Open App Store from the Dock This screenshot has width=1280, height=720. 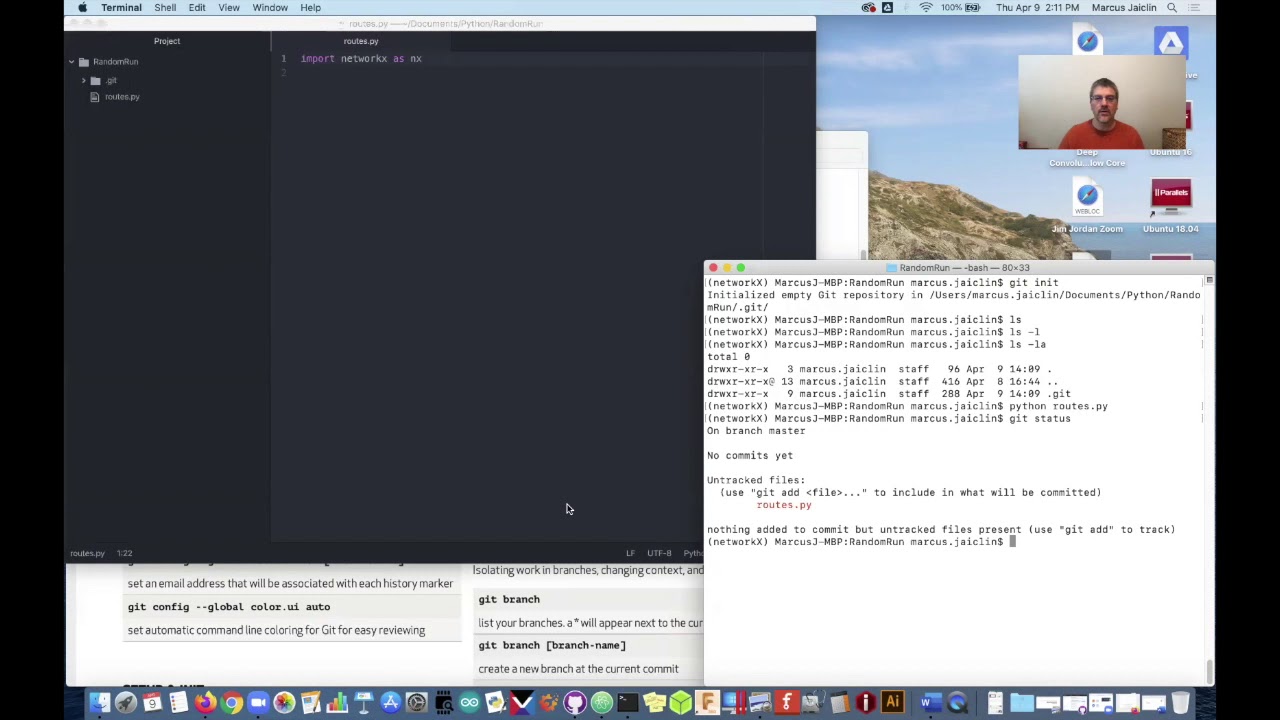(x=390, y=703)
